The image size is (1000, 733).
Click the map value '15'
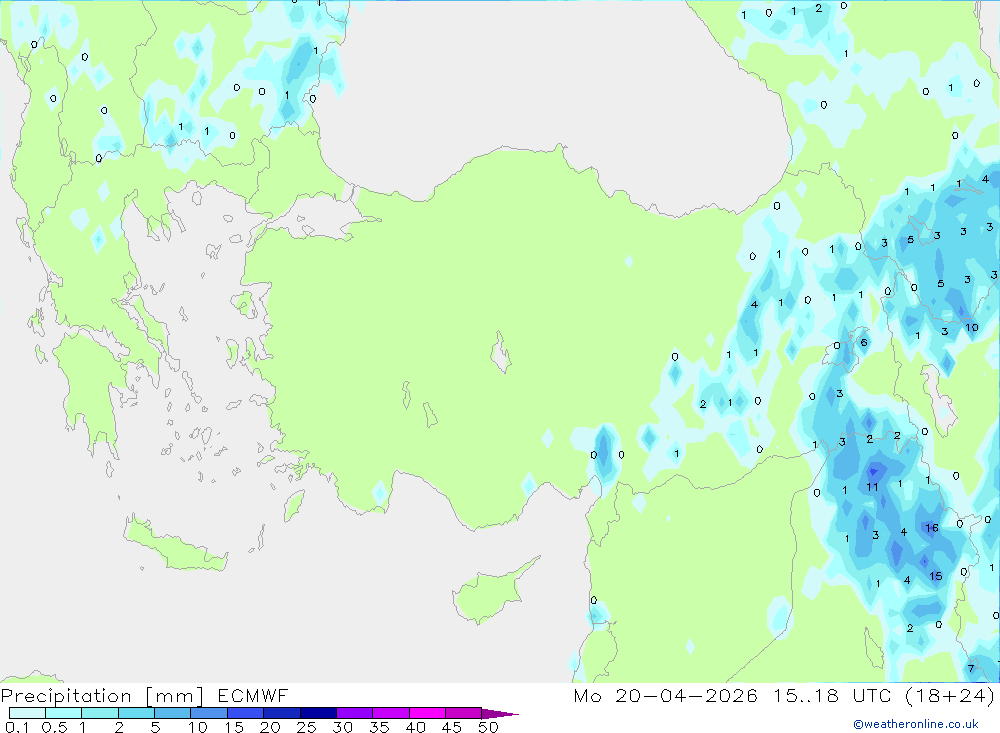point(936,576)
